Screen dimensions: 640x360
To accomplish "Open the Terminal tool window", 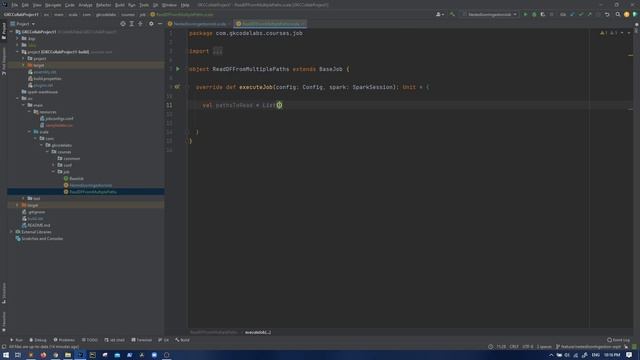I will [x=142, y=340].
